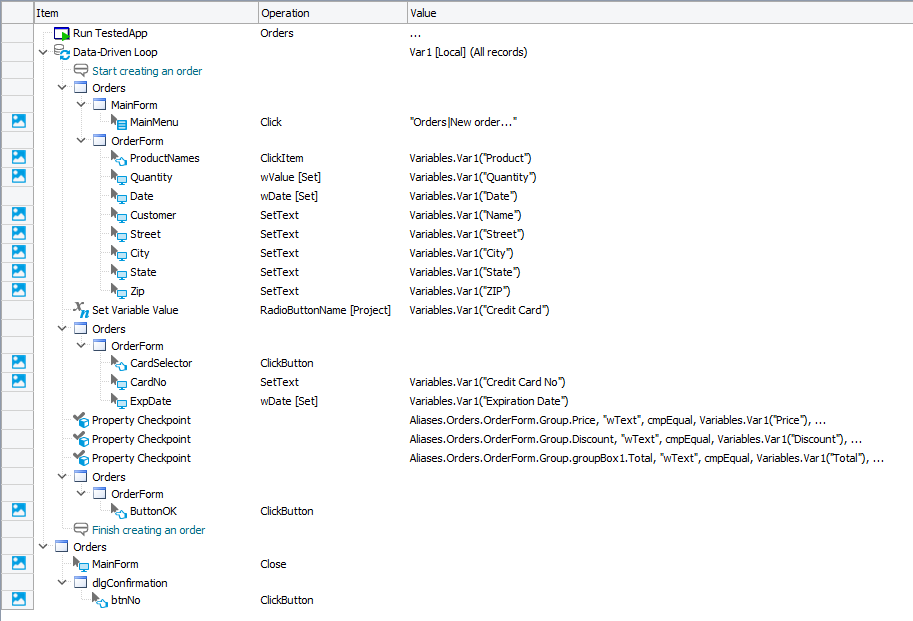
Task: Click the comment icon for Start creating an order
Action: (81, 71)
